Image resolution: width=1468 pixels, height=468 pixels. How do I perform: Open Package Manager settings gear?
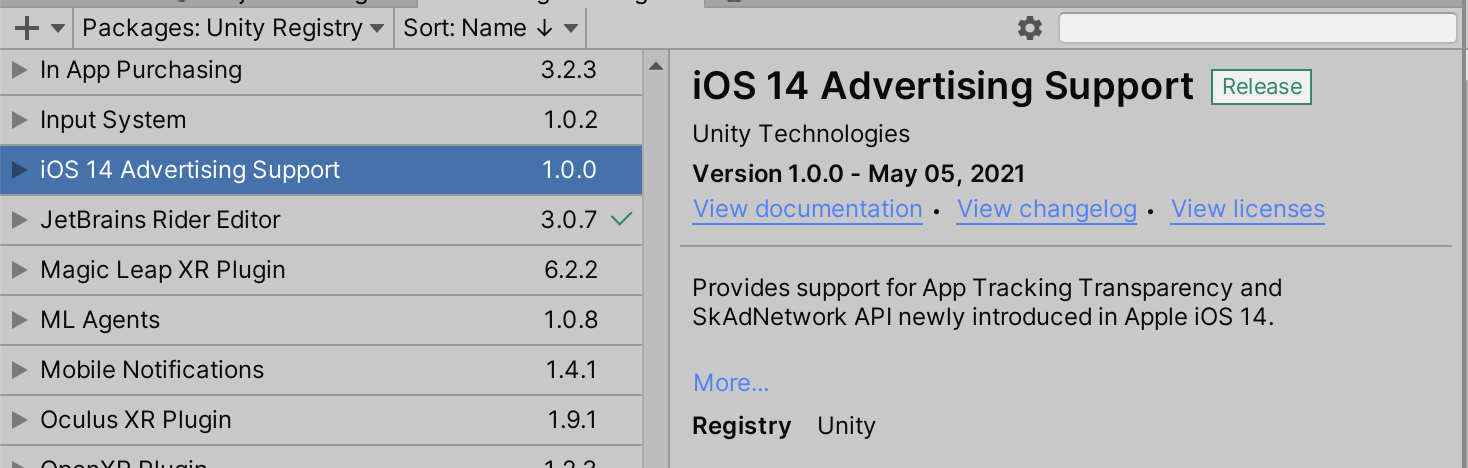(x=1029, y=28)
